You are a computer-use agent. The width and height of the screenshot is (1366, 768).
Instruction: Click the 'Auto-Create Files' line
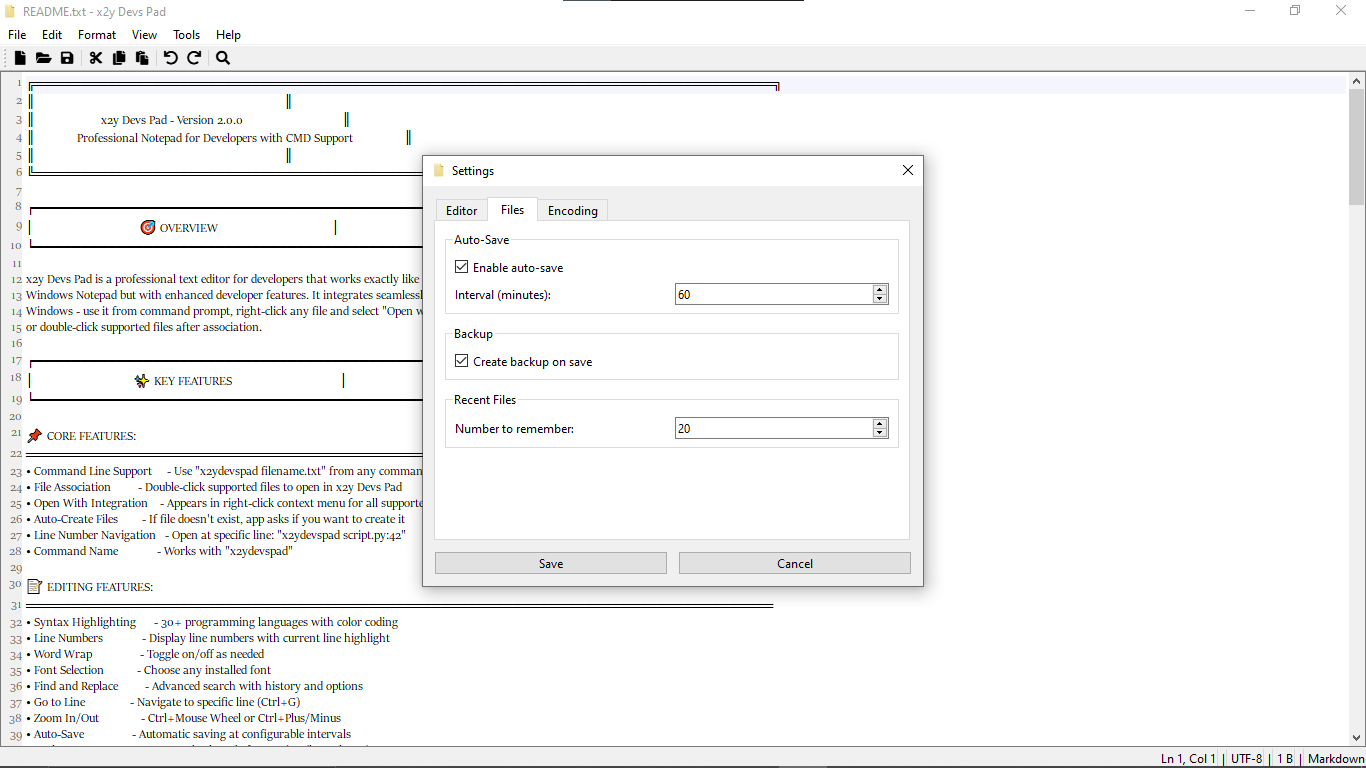click(215, 519)
